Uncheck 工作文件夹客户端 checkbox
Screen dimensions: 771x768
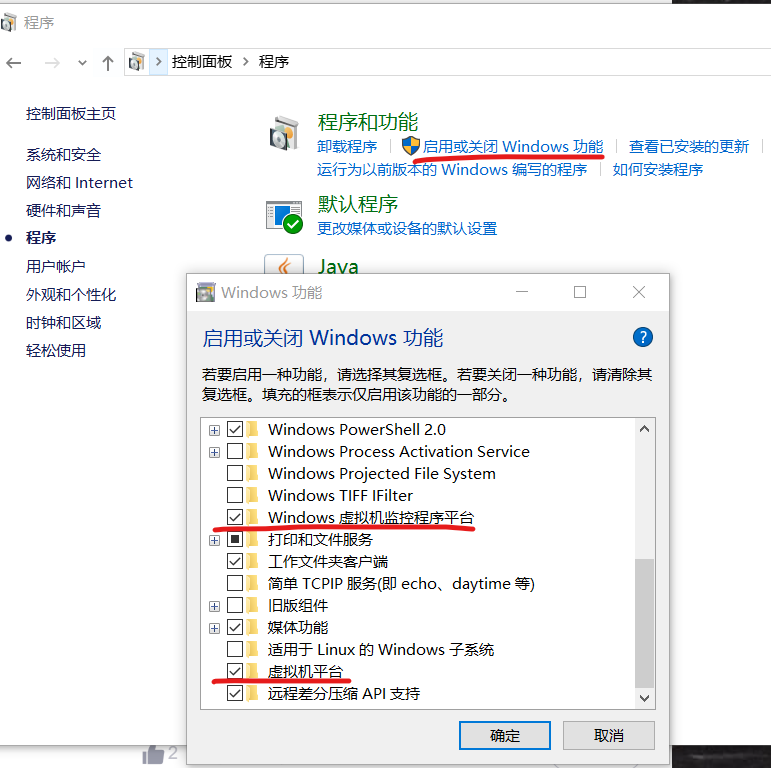click(x=235, y=561)
